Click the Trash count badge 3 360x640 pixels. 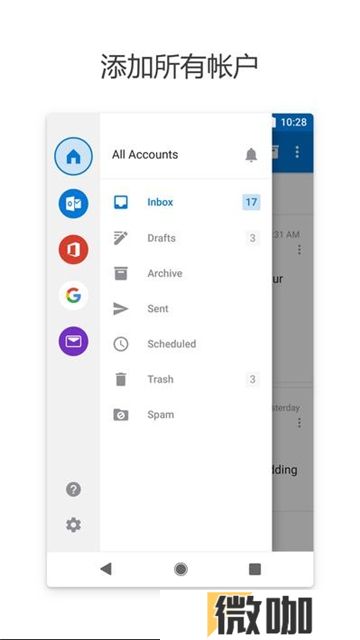pos(253,379)
